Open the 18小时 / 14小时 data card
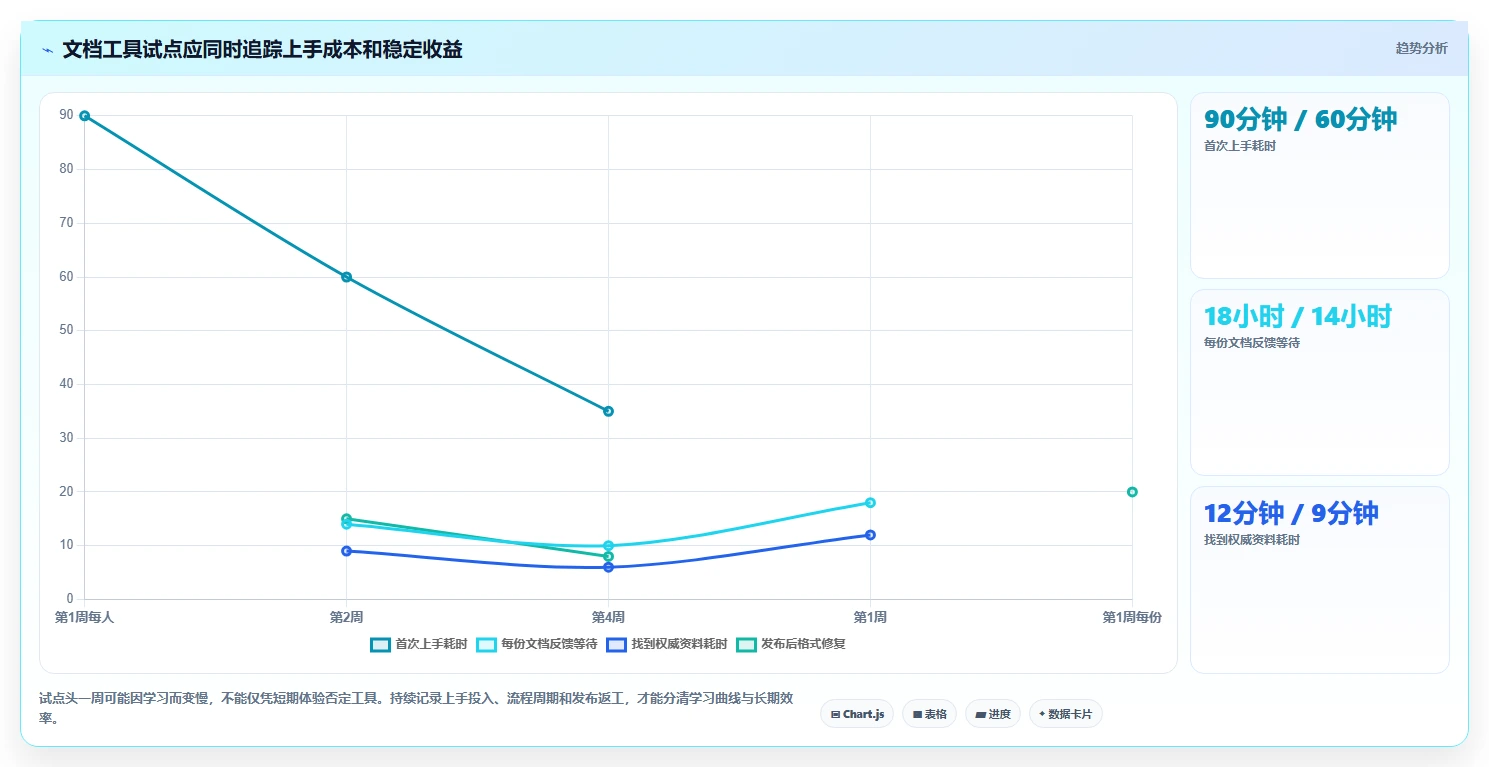 coord(1319,382)
